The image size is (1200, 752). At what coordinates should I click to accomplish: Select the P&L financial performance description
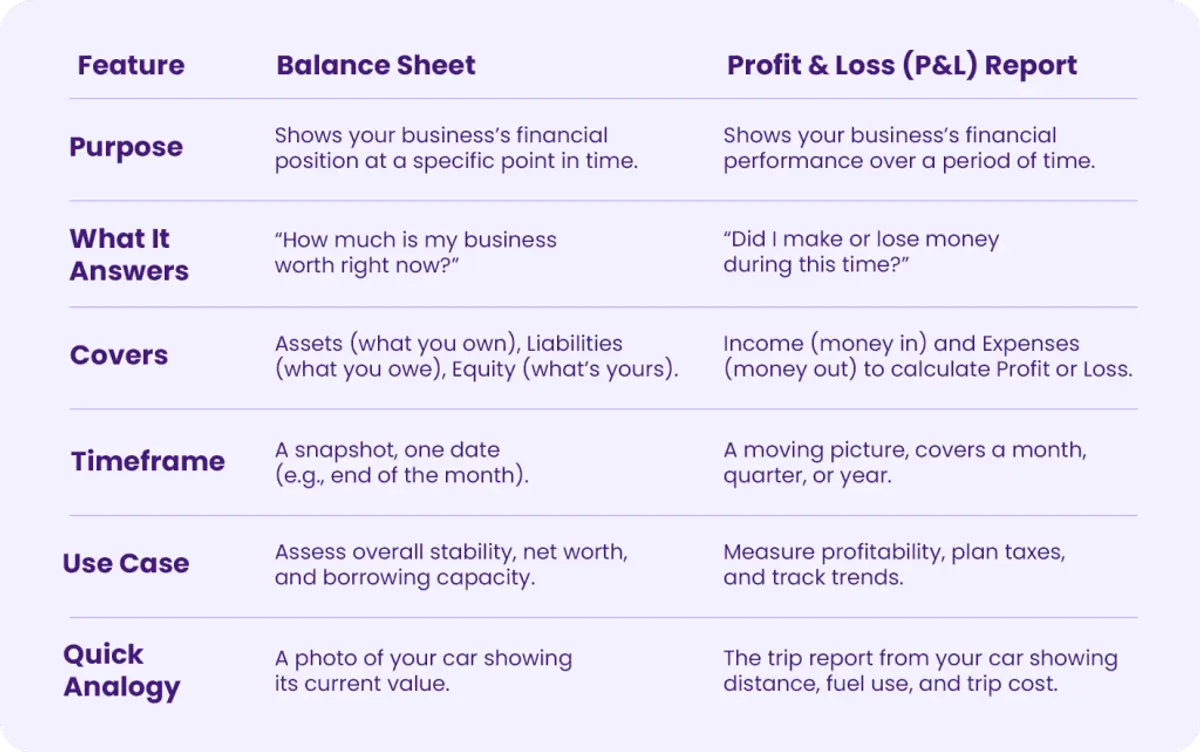(x=909, y=148)
